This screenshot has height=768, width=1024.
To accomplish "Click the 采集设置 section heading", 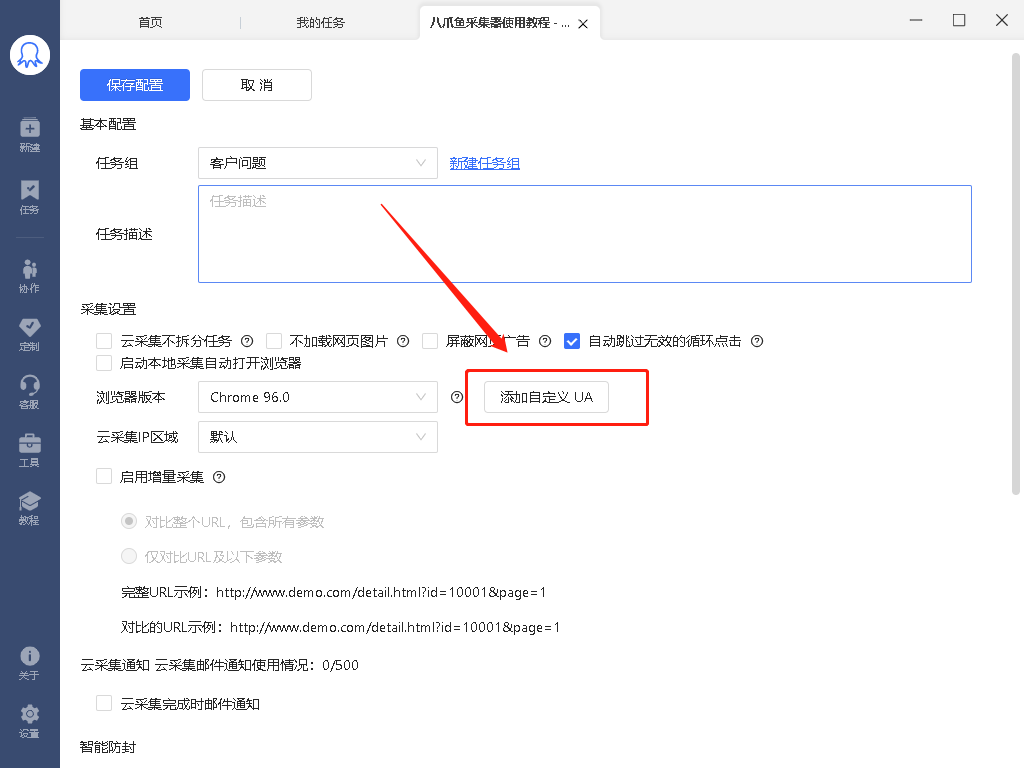I will coord(108,309).
